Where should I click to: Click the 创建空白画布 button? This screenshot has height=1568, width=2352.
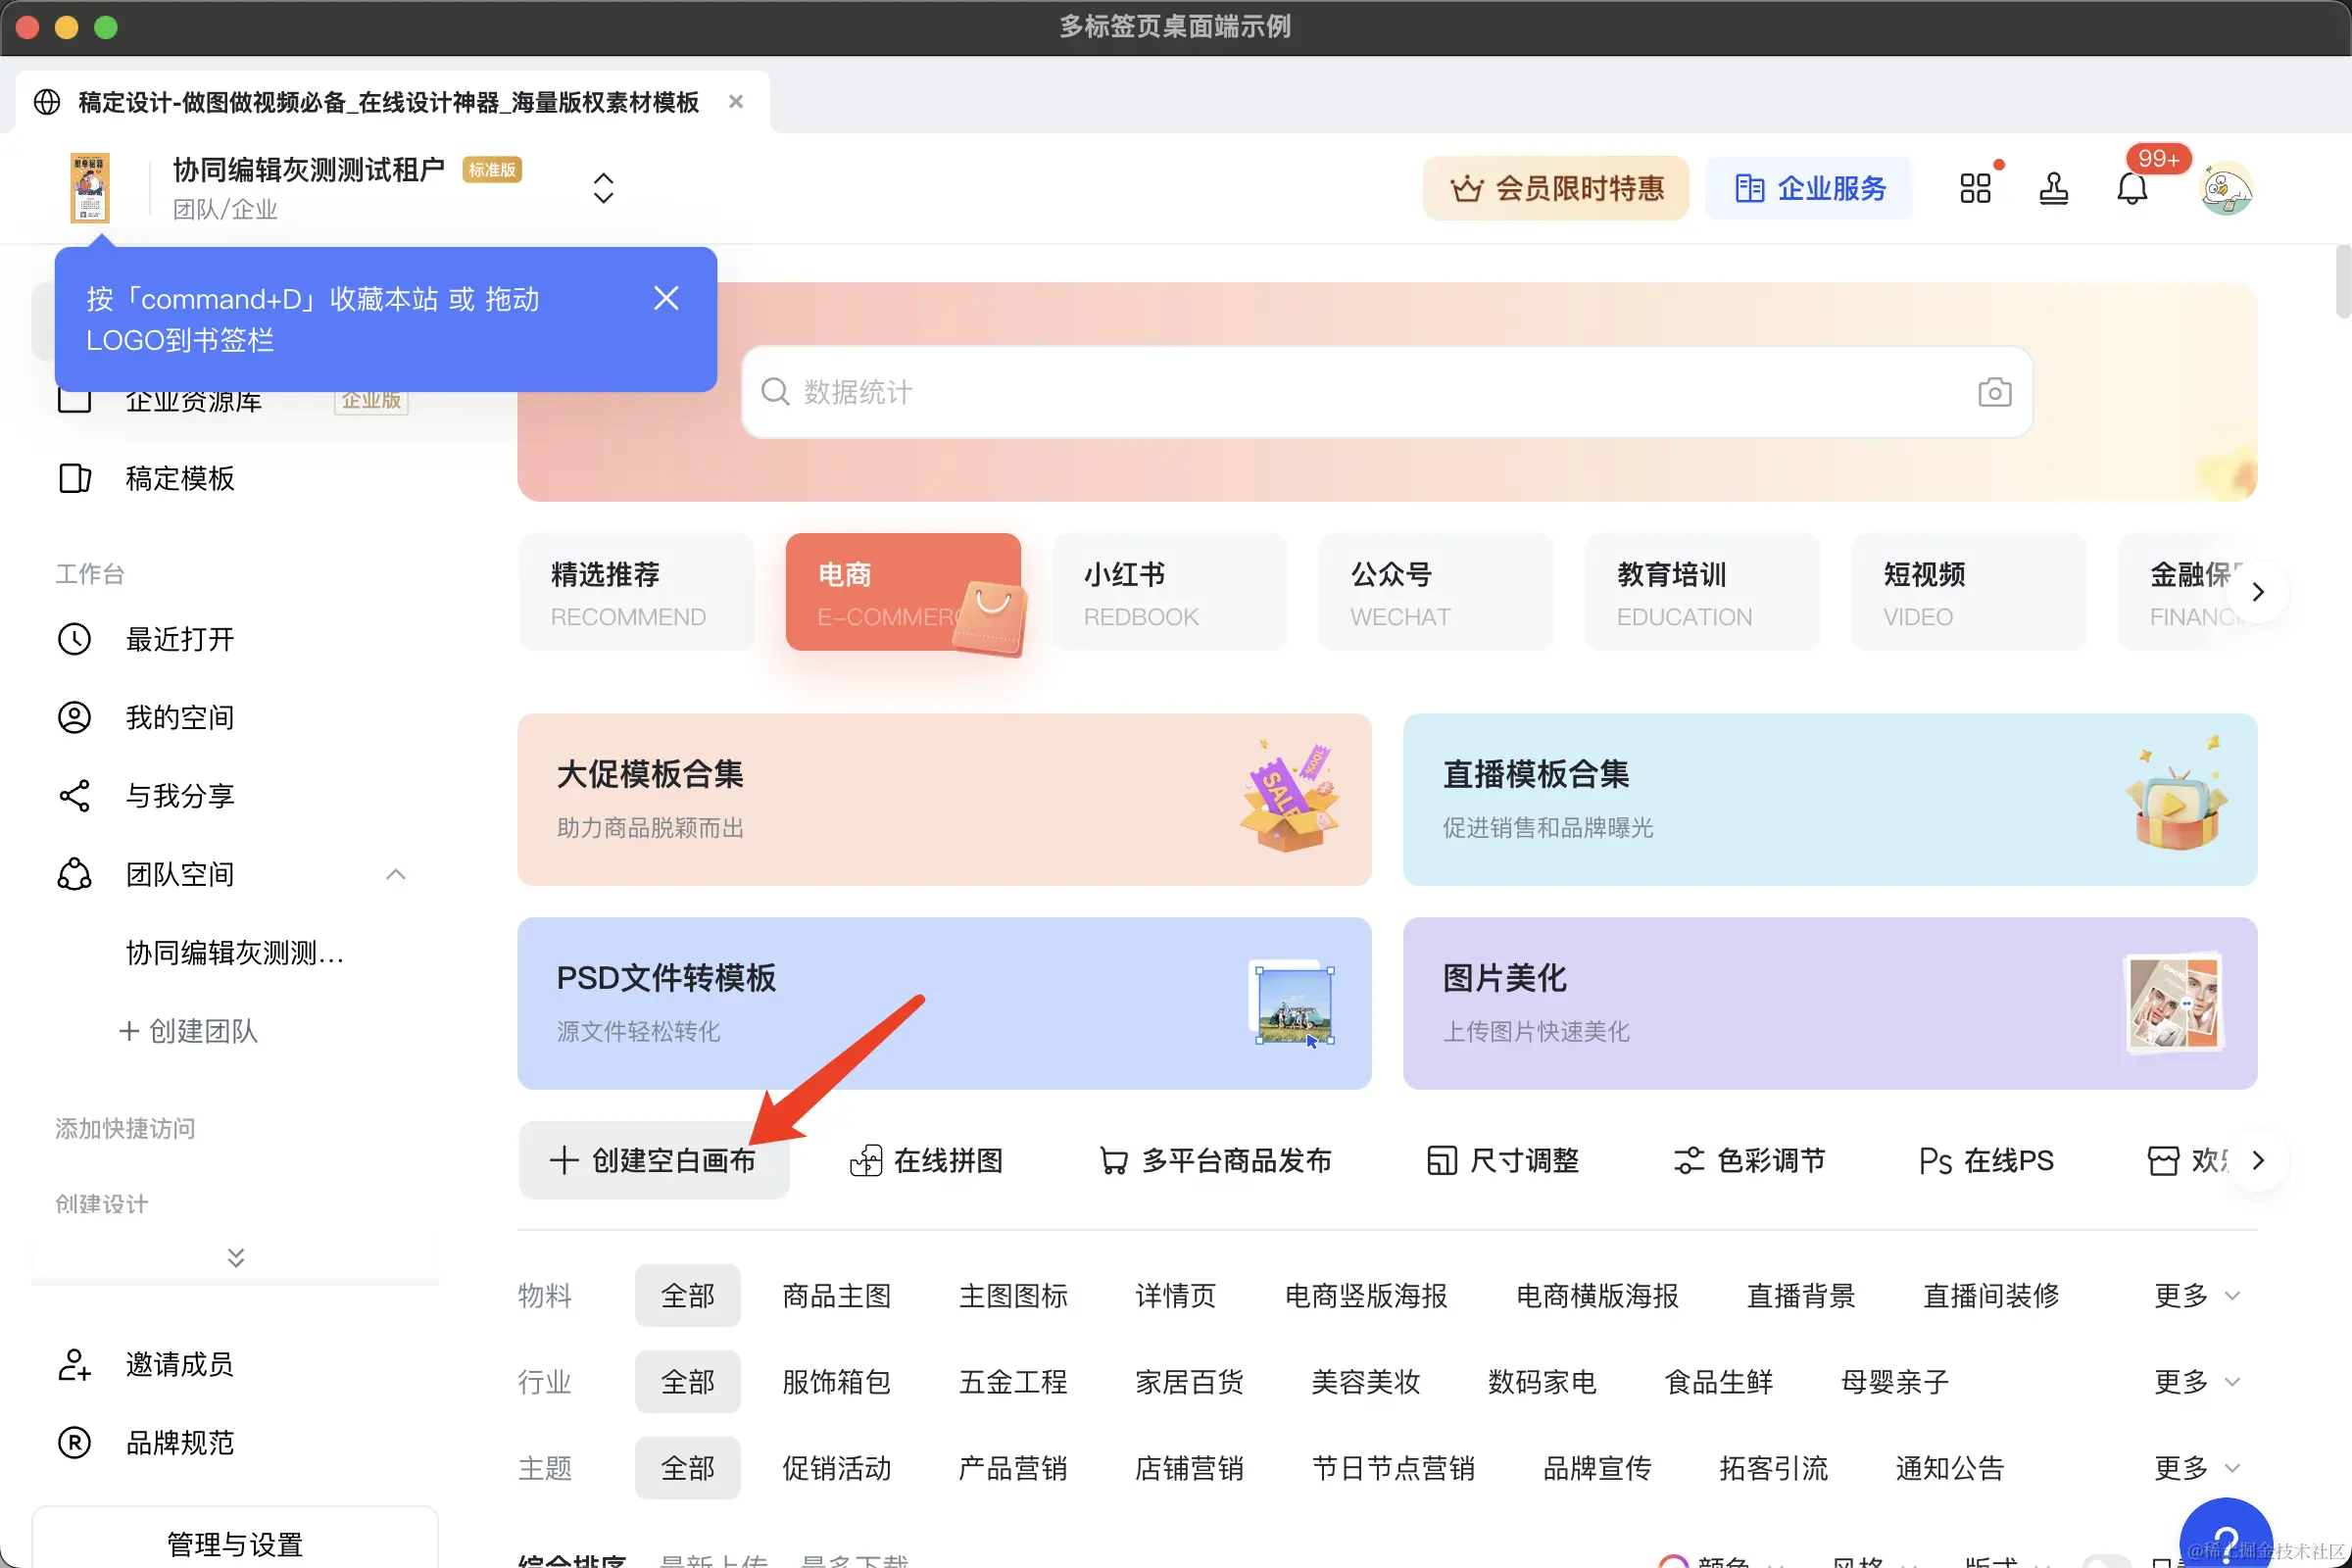[654, 1160]
